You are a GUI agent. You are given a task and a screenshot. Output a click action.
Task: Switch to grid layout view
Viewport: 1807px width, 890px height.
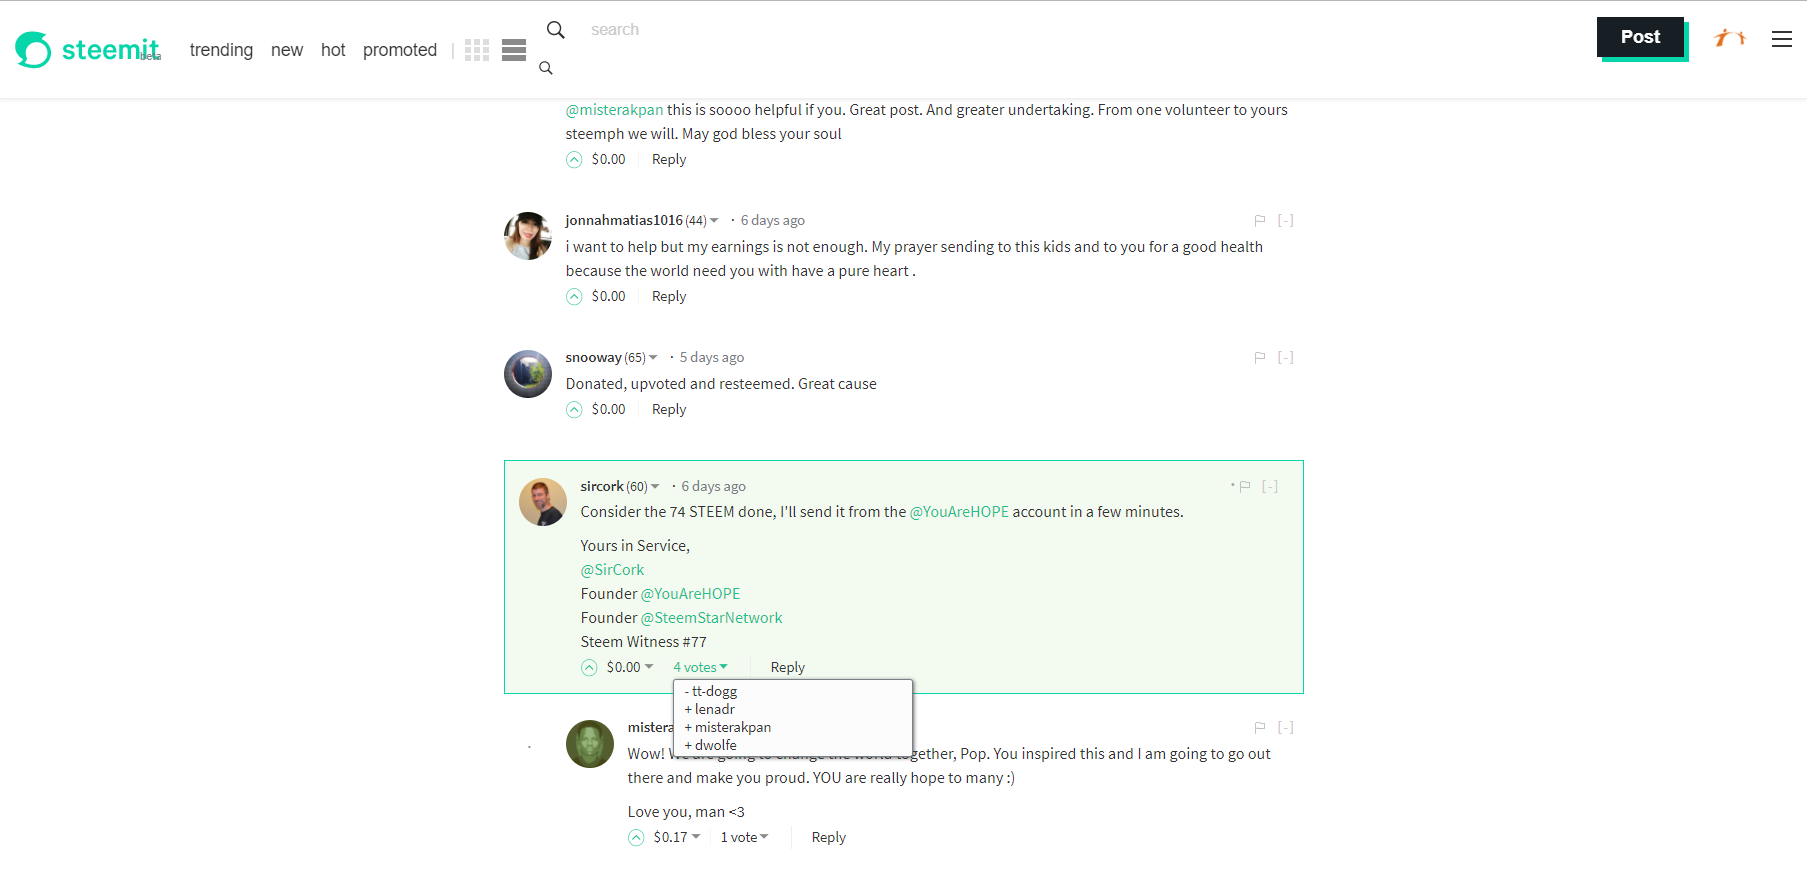click(x=477, y=50)
